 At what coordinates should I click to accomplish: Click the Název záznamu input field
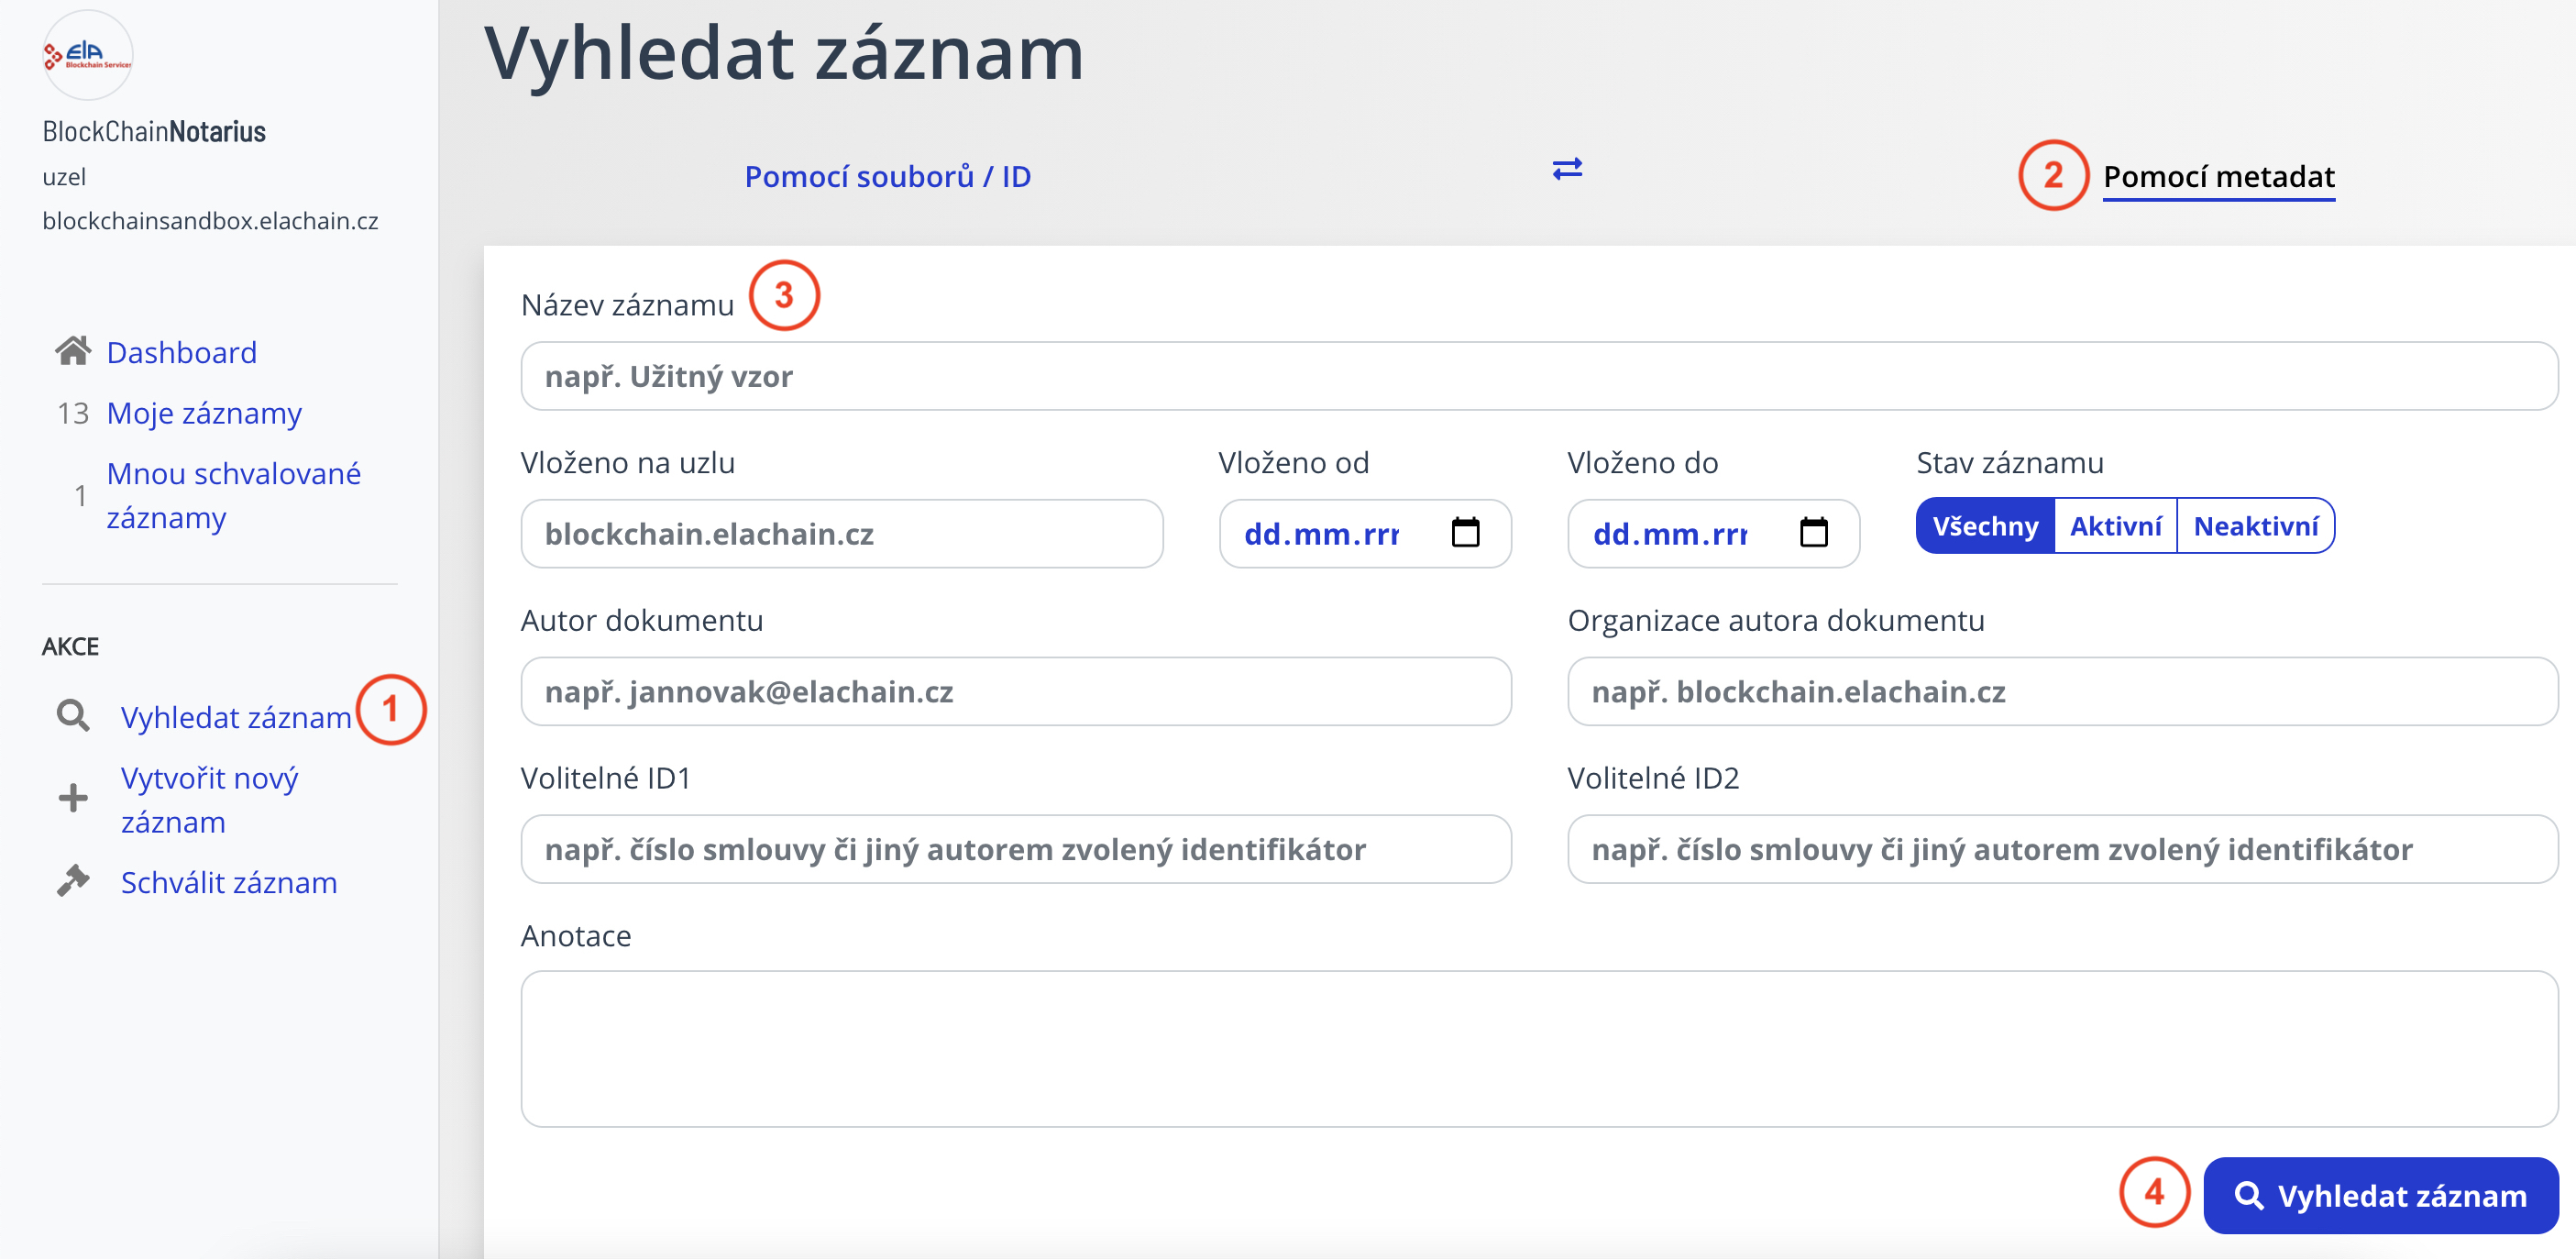point(1538,376)
